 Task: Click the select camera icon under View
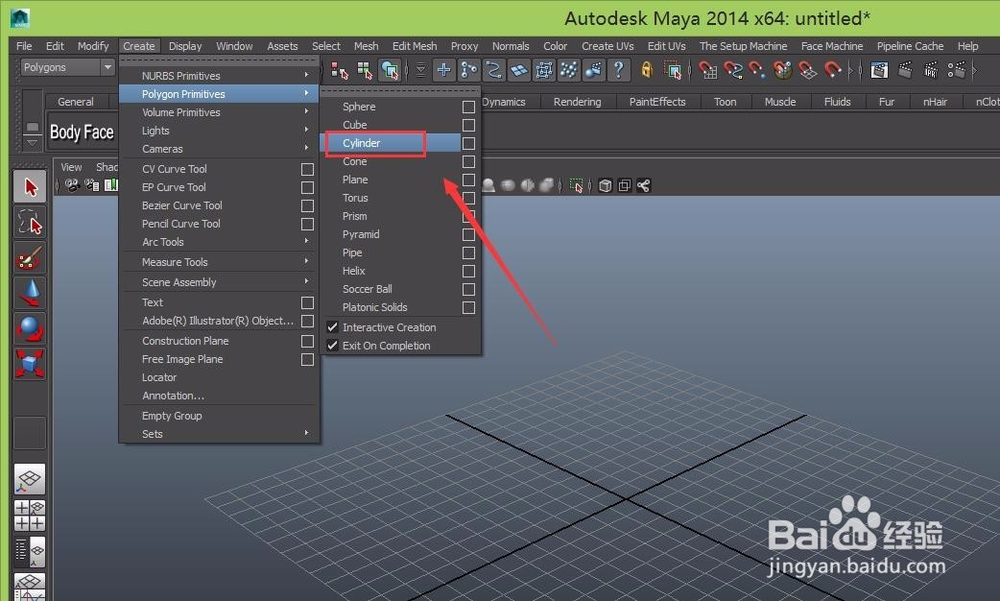72,185
